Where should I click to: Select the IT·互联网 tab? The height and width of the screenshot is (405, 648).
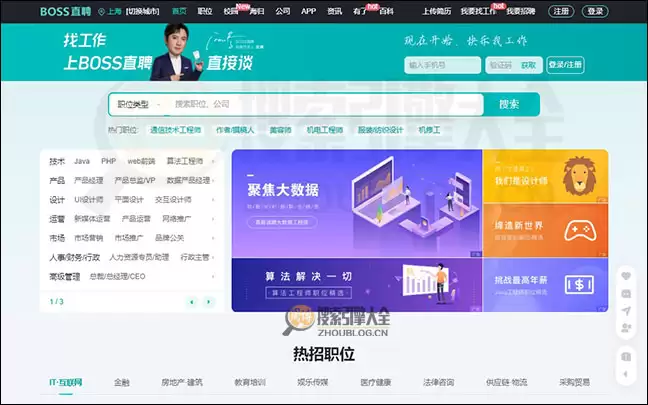point(66,383)
